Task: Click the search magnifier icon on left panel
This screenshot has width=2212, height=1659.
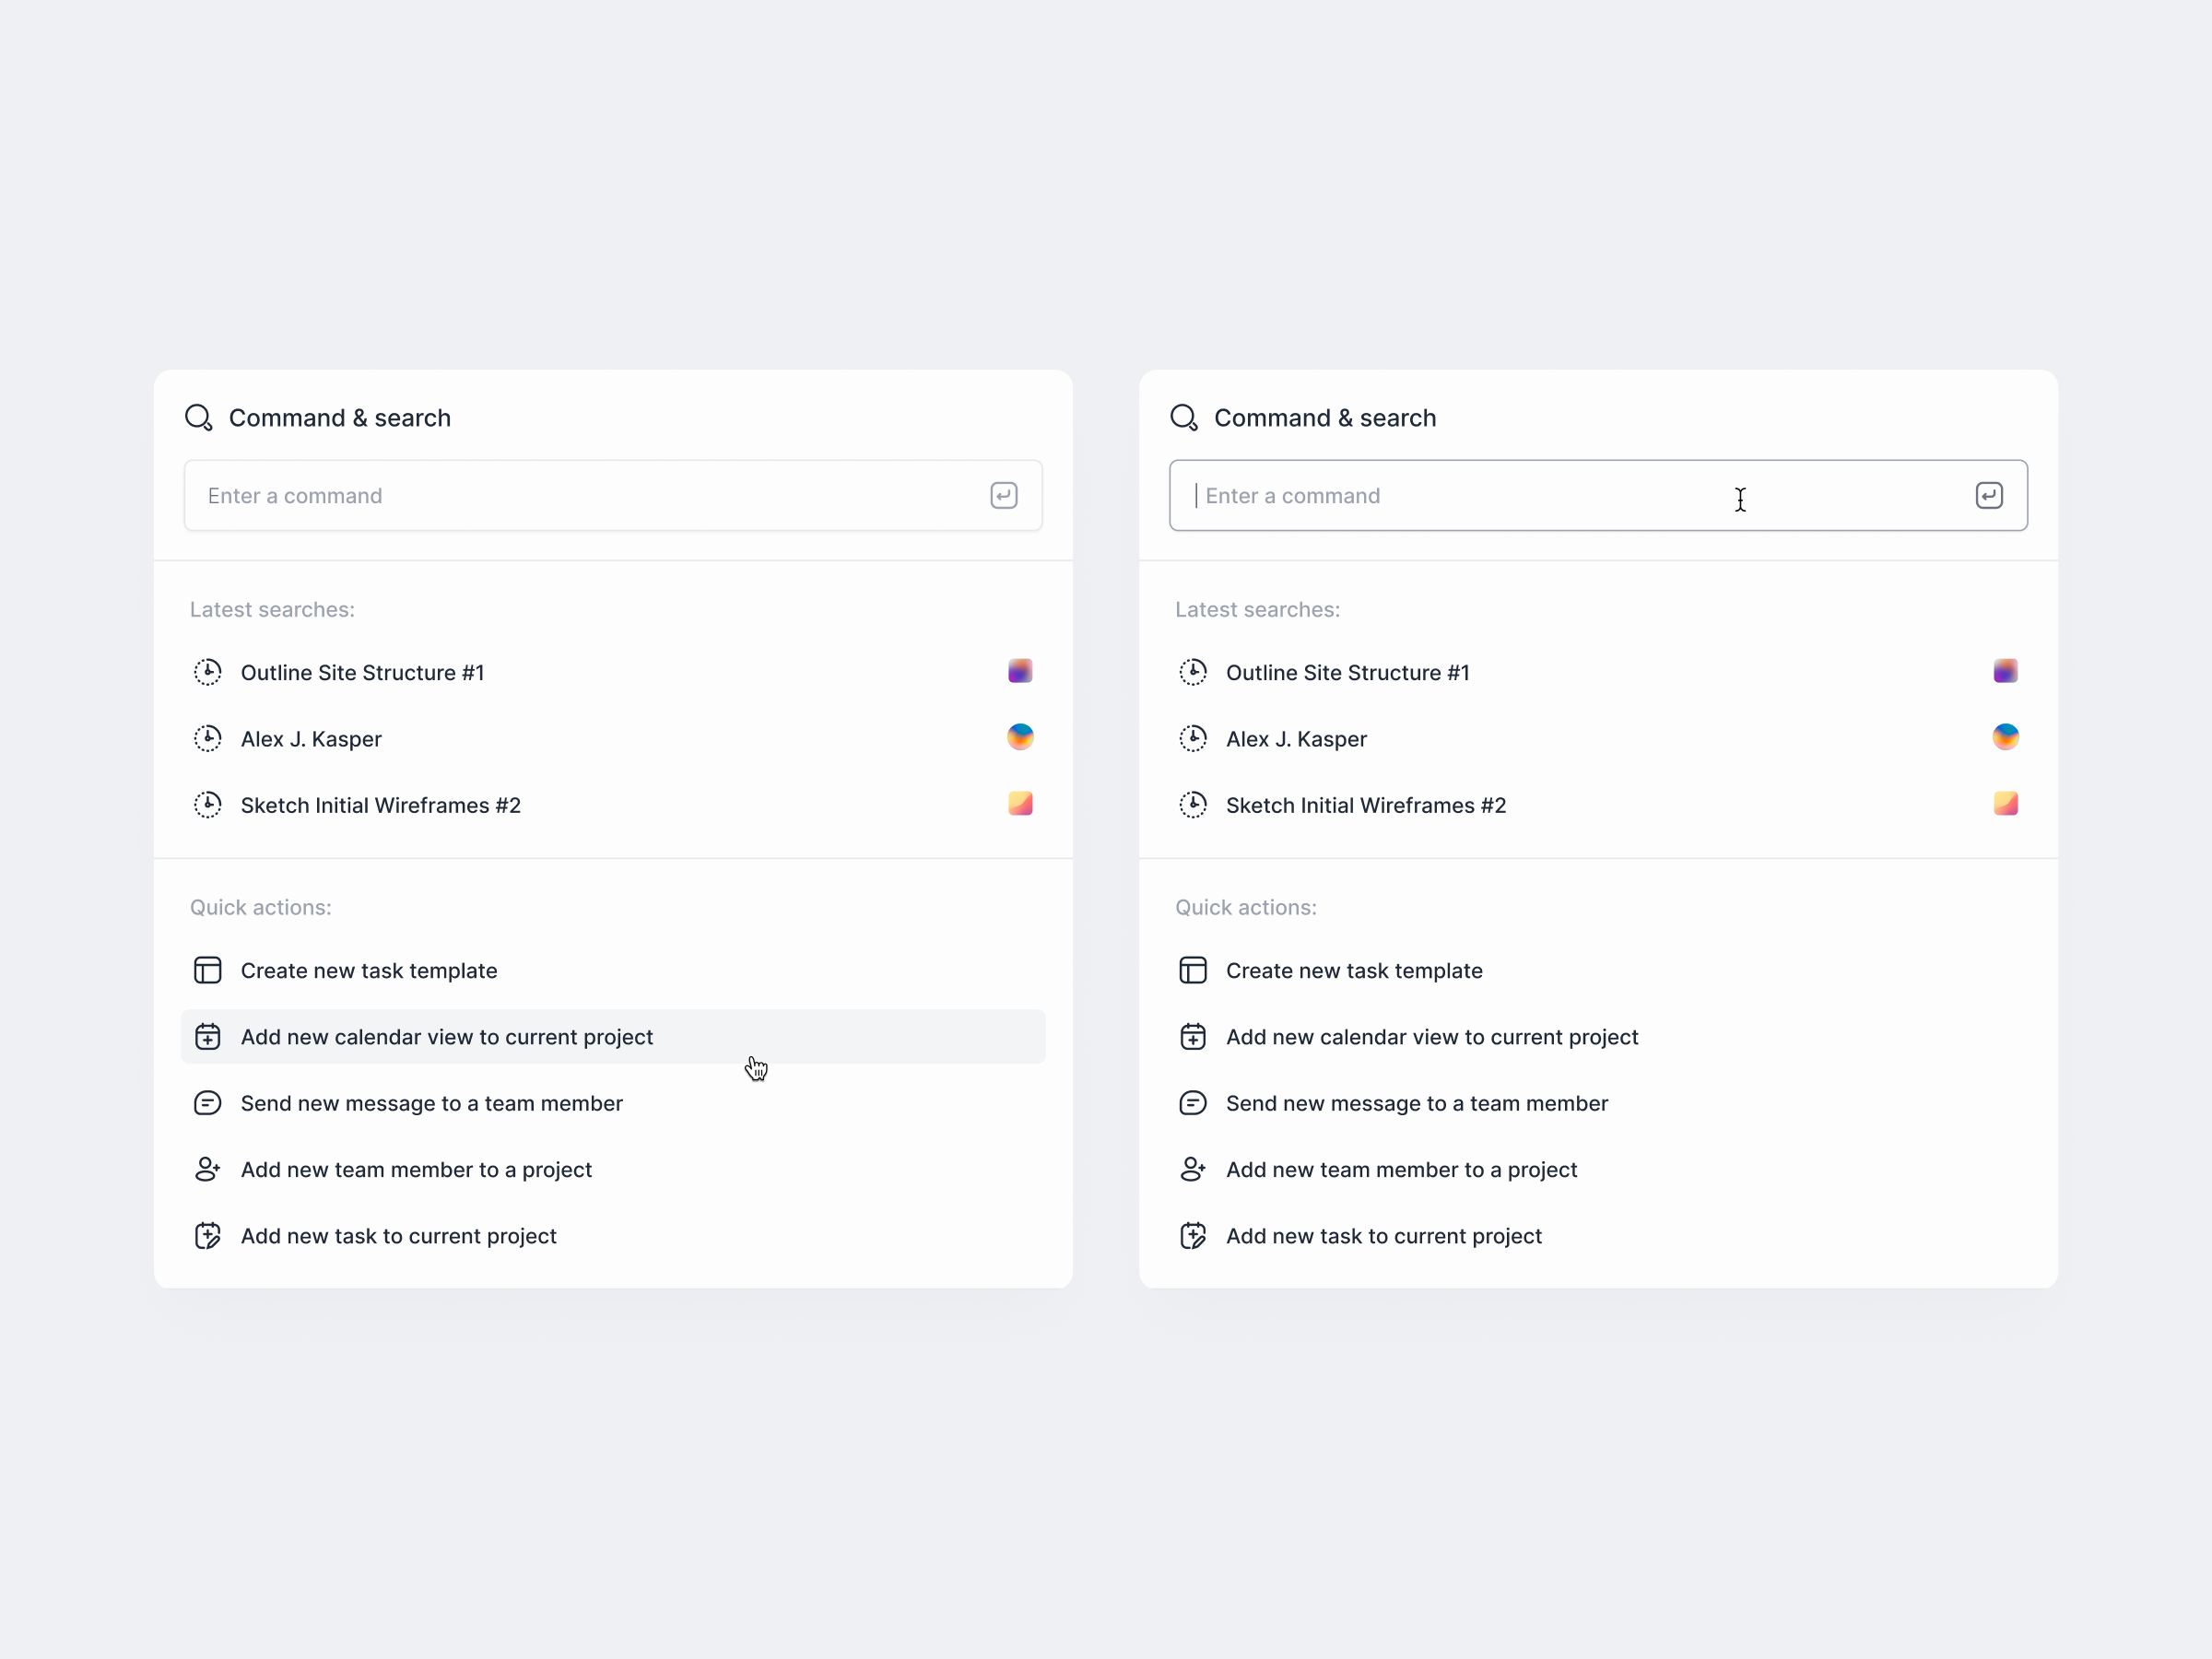Action: (x=198, y=417)
